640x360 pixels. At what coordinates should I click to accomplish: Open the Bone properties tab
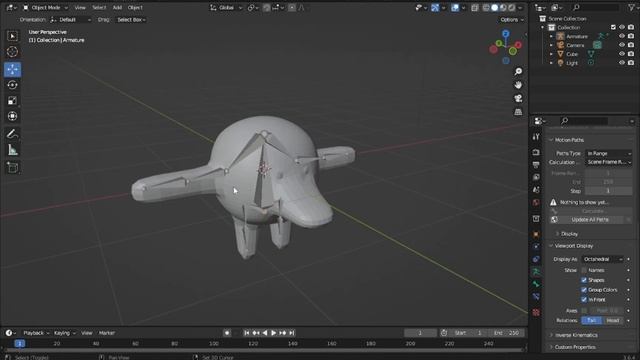(536, 284)
